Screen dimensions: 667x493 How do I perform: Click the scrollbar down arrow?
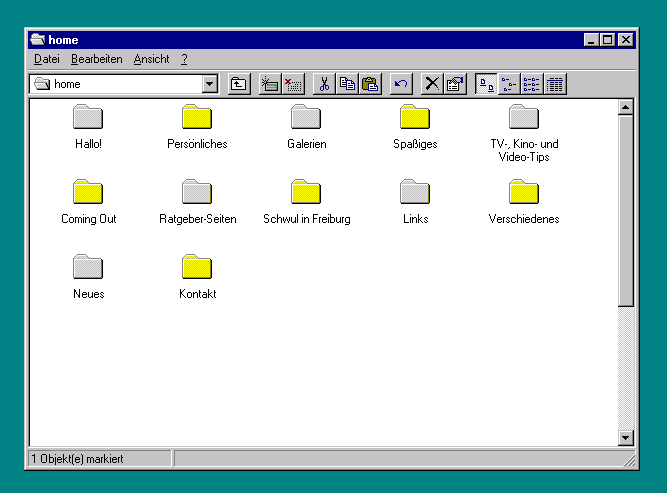626,438
